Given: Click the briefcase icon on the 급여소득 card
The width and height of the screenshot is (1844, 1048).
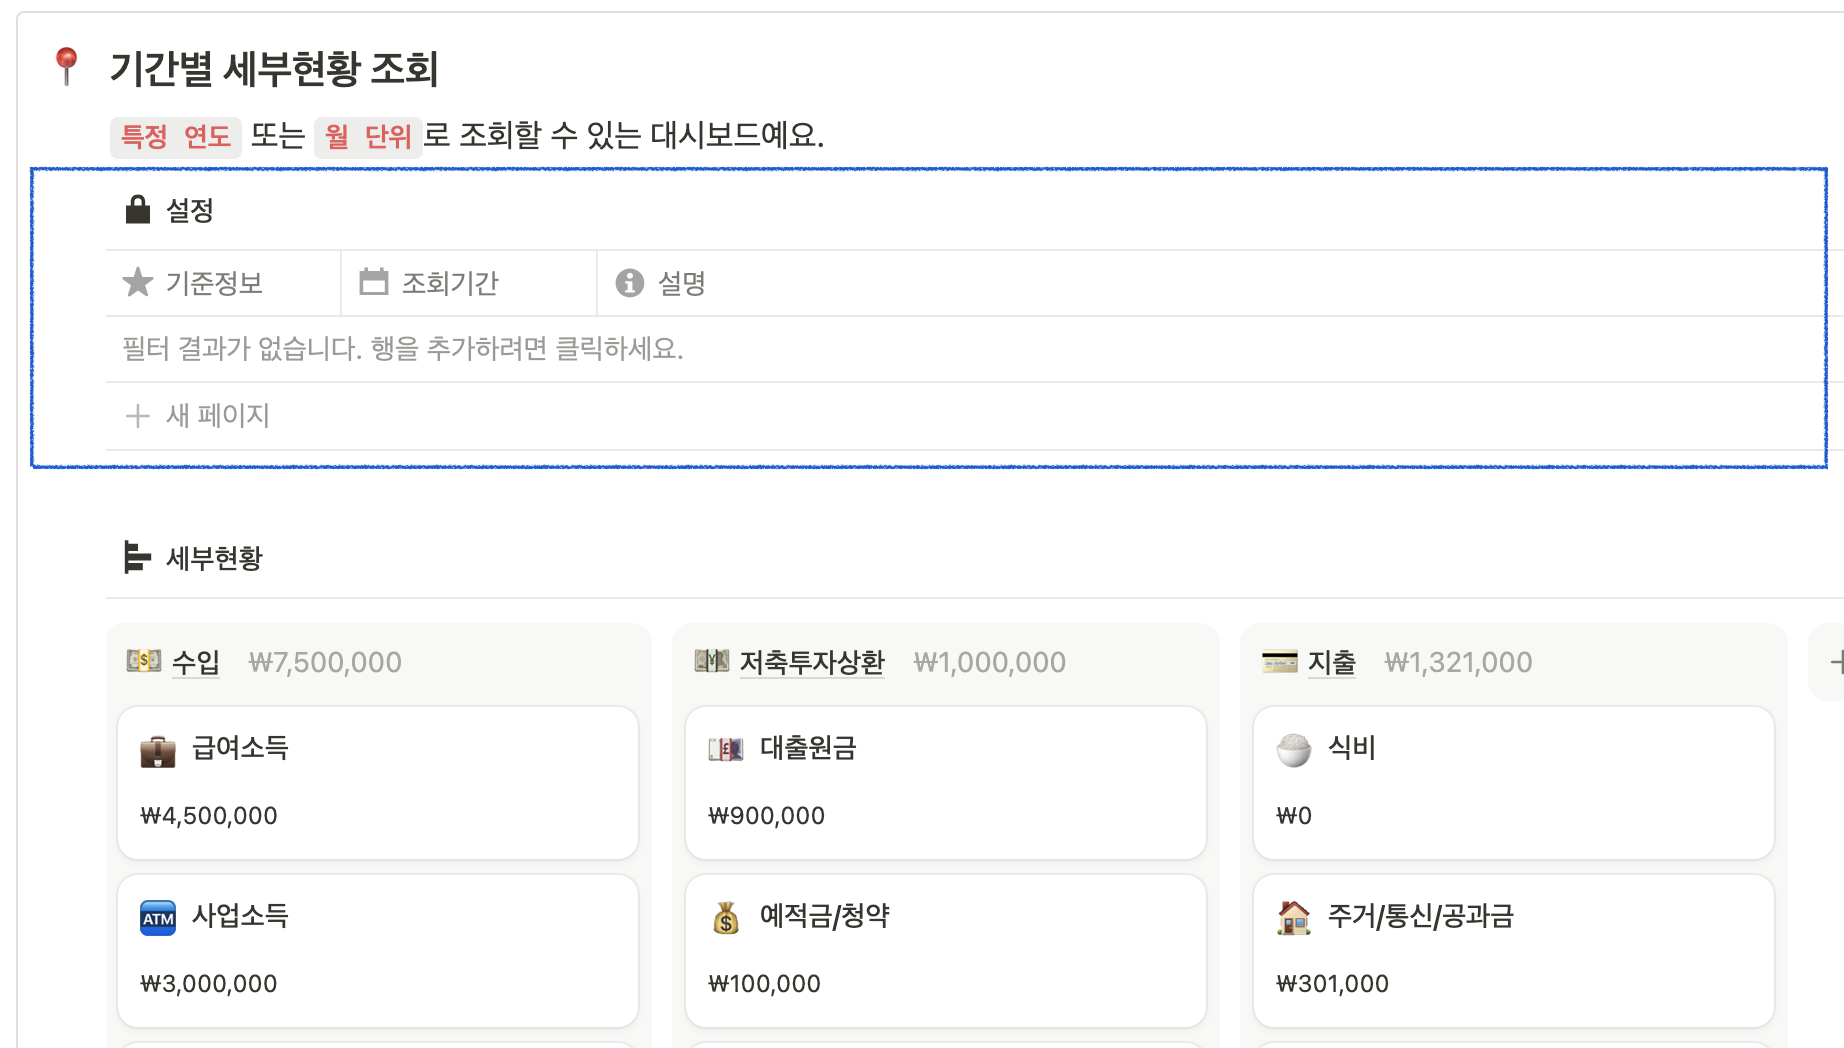Looking at the screenshot, I should click(157, 748).
